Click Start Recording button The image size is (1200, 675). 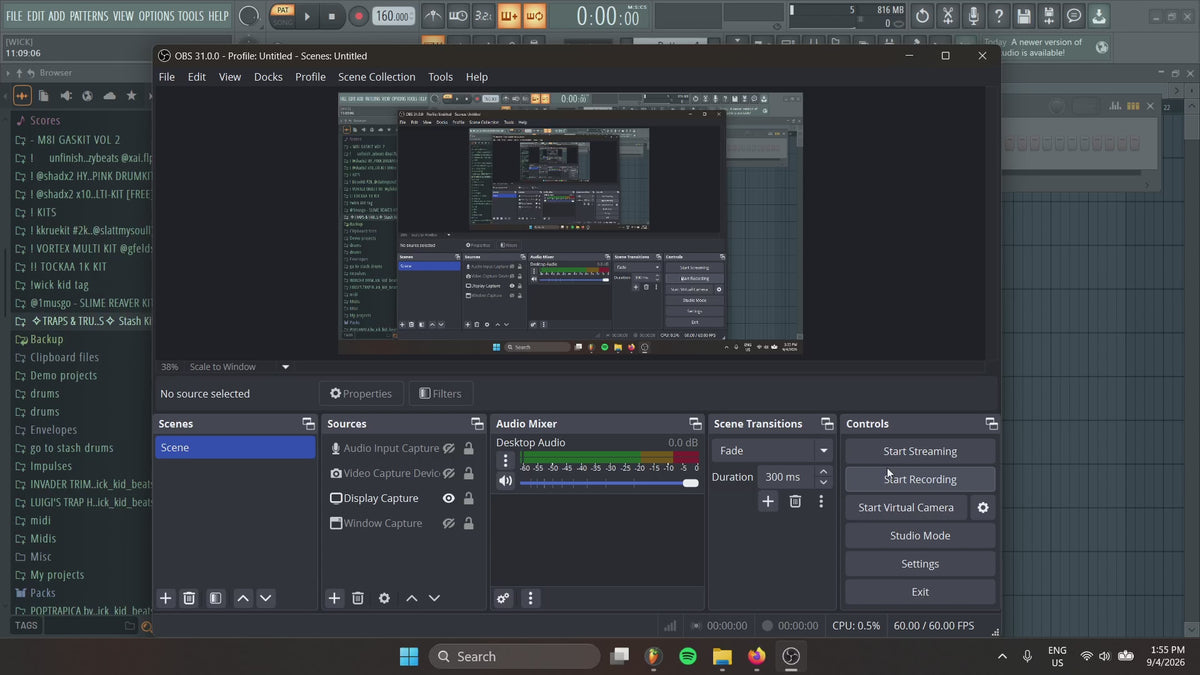point(920,479)
